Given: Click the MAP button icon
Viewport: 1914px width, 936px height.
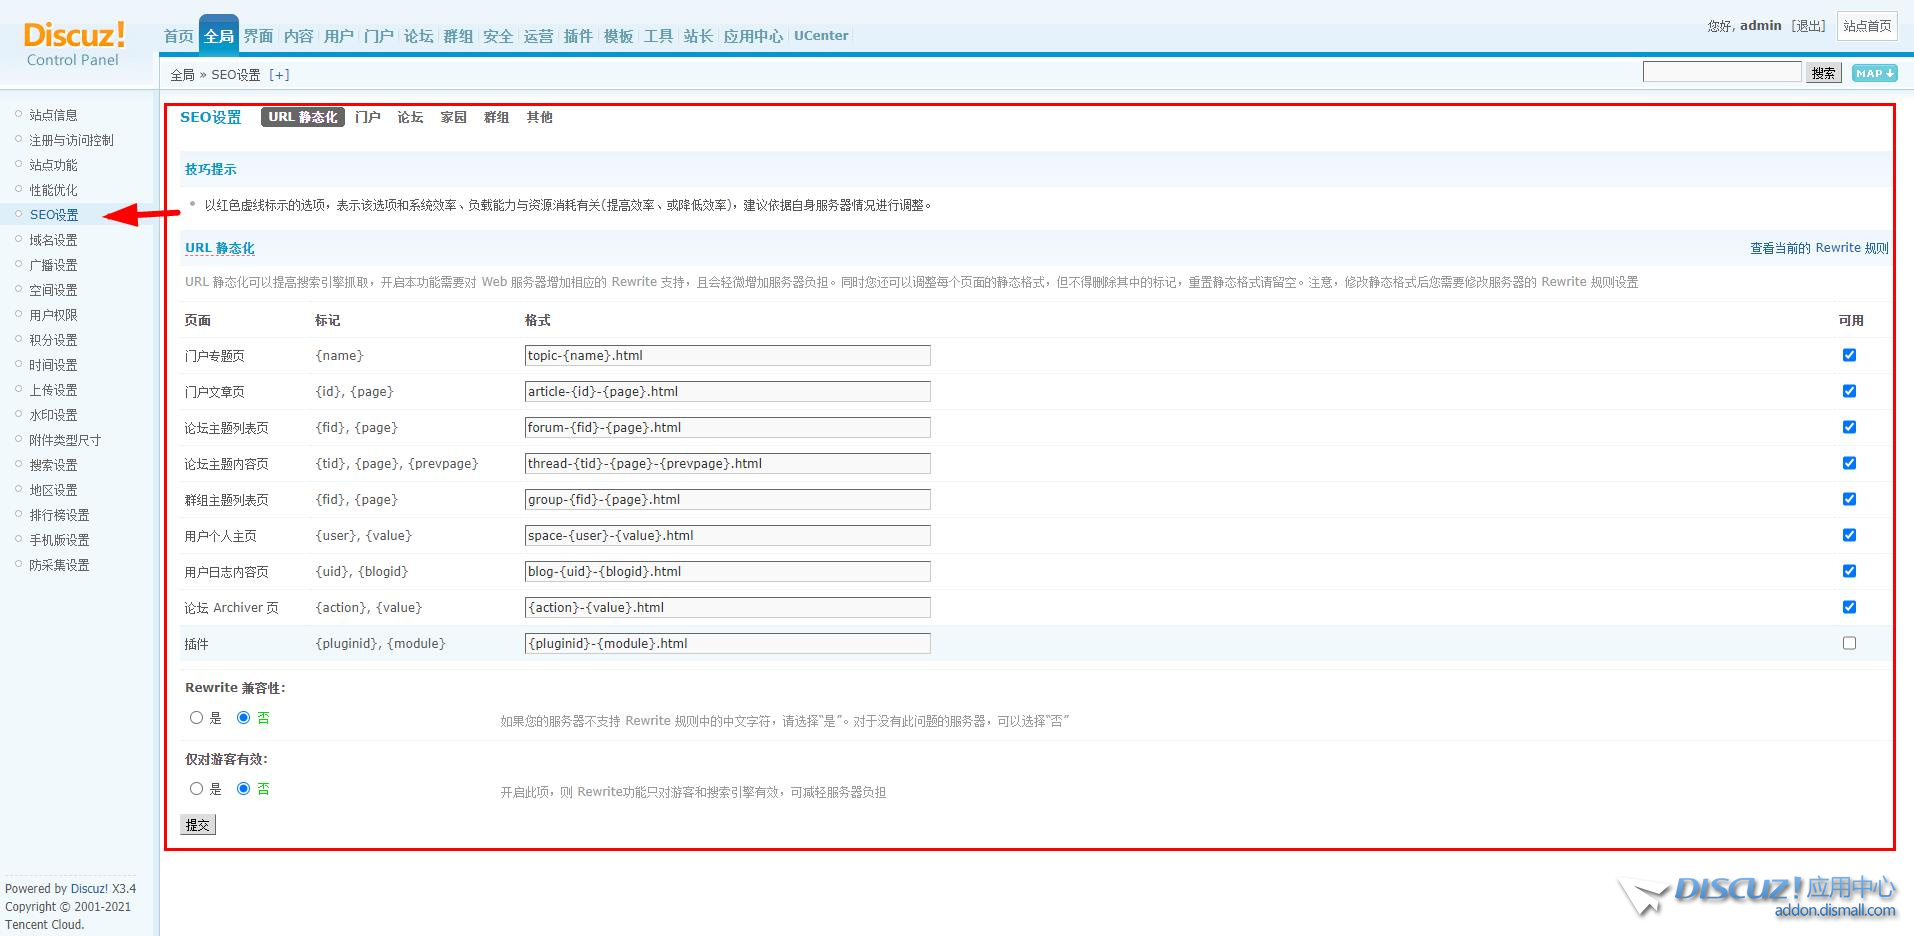Looking at the screenshot, I should point(1874,73).
